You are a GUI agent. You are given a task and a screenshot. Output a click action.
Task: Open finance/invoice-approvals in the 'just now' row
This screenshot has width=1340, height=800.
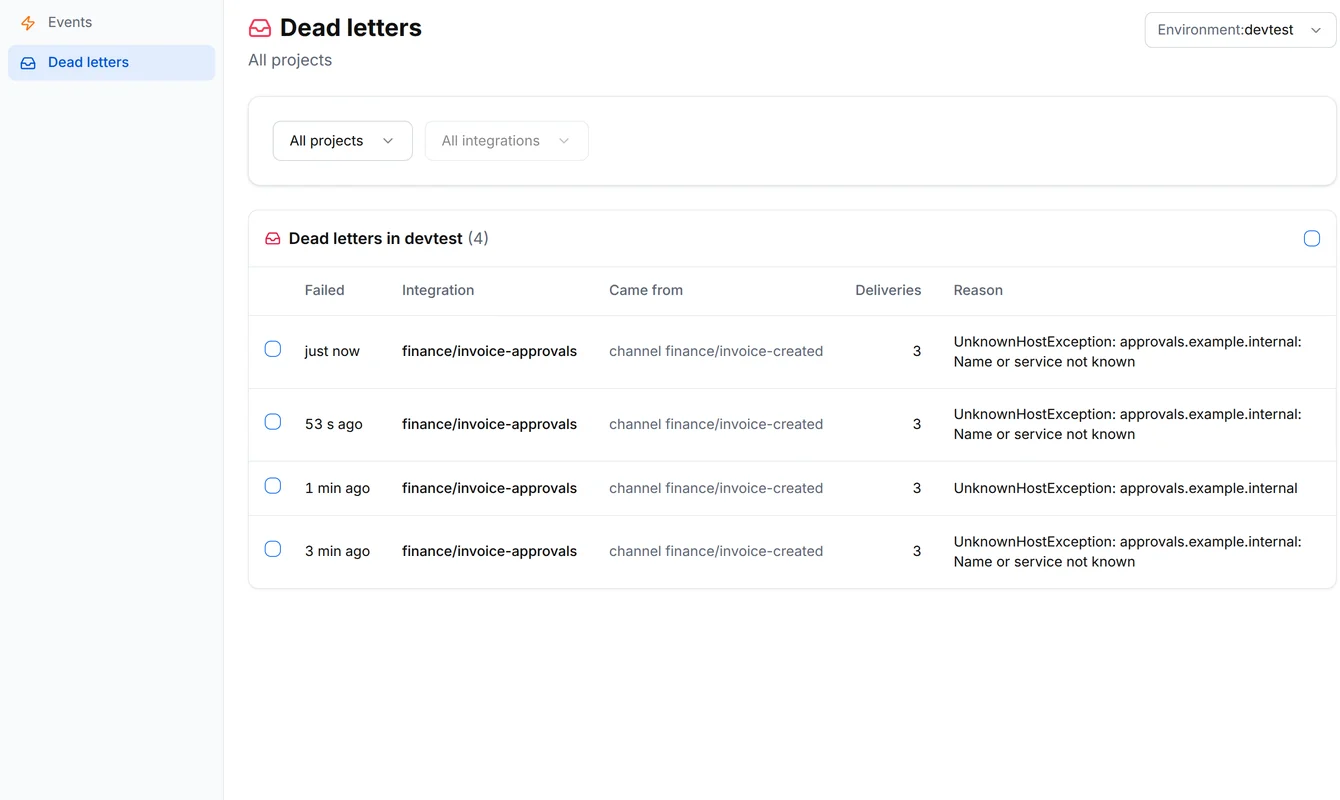coord(489,351)
